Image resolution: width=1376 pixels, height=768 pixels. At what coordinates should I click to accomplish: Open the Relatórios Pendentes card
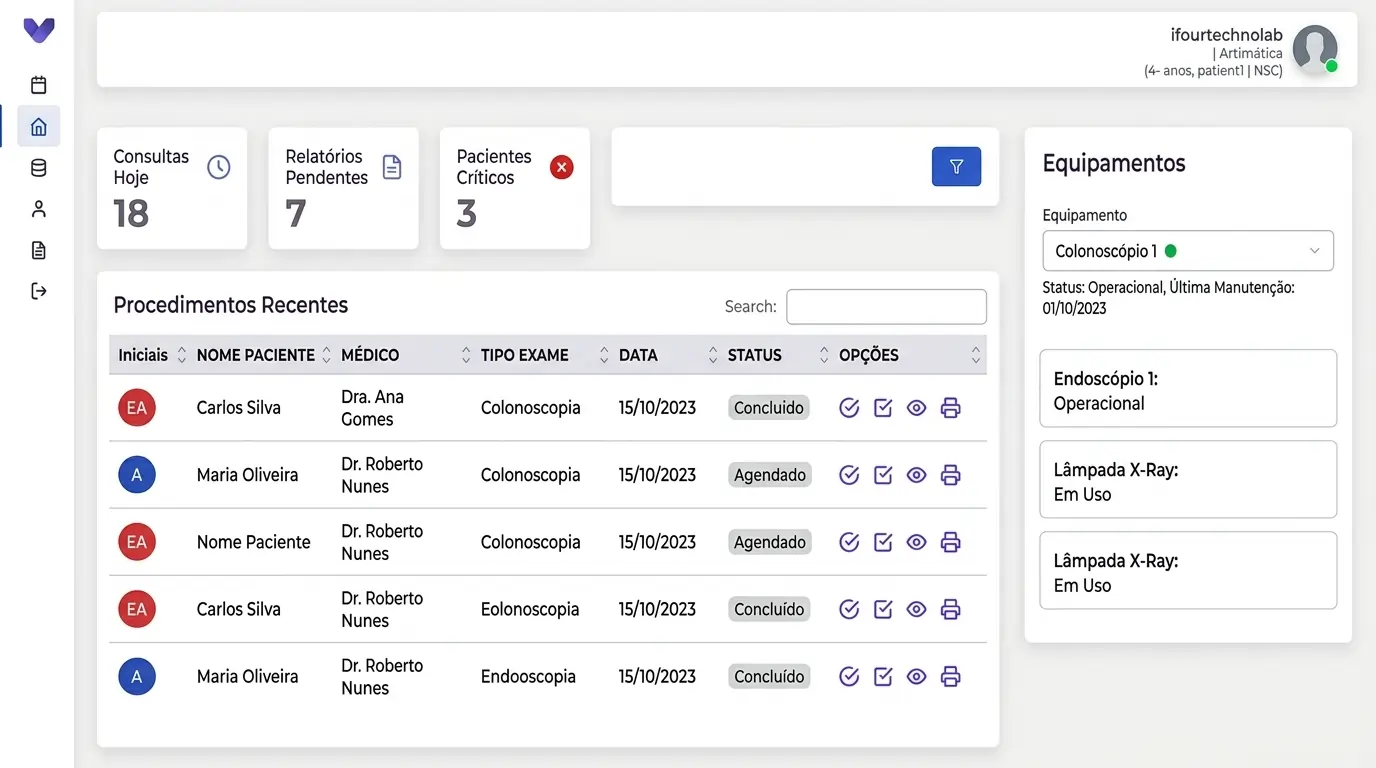343,188
